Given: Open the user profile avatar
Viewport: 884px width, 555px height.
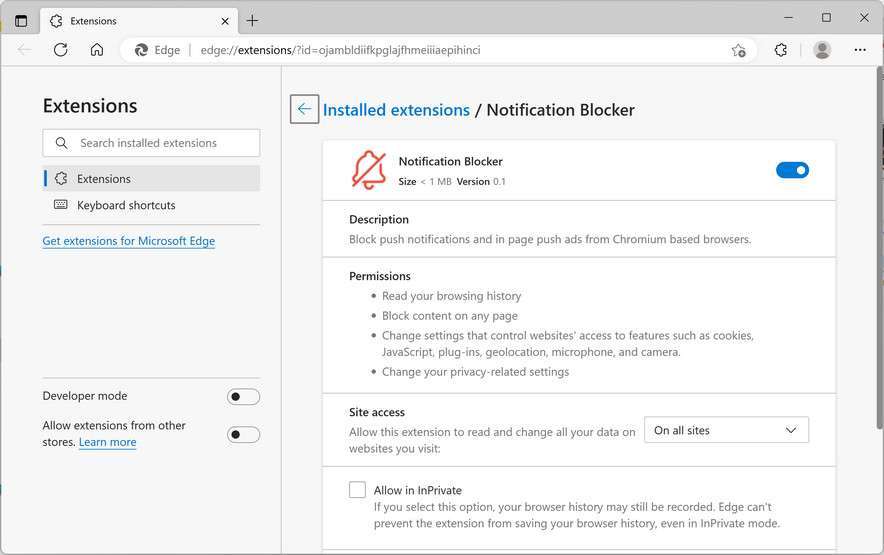Looking at the screenshot, I should pos(822,50).
